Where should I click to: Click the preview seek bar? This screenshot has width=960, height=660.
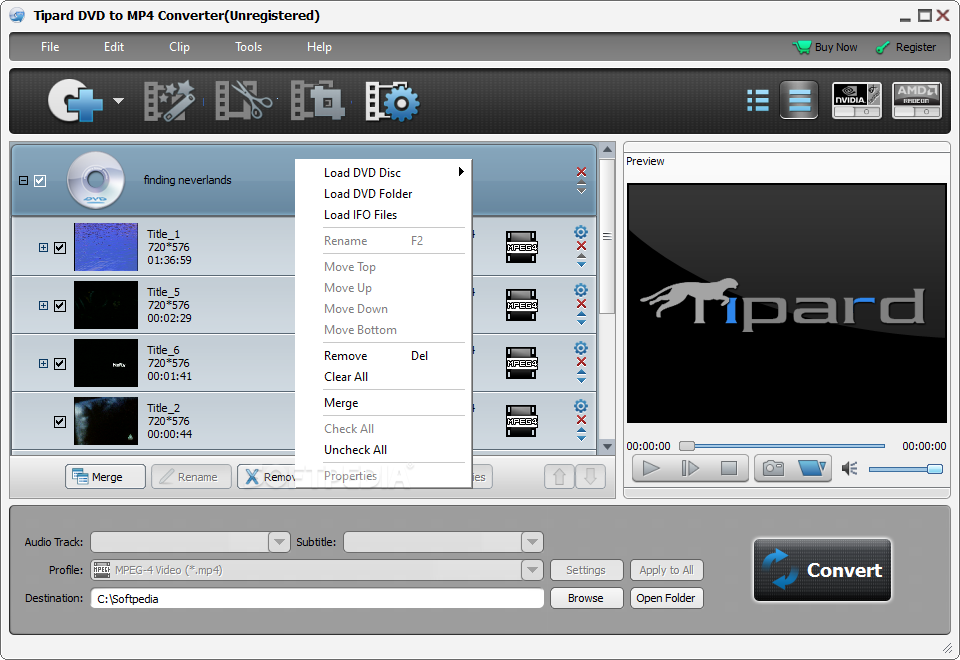pyautogui.click(x=782, y=446)
